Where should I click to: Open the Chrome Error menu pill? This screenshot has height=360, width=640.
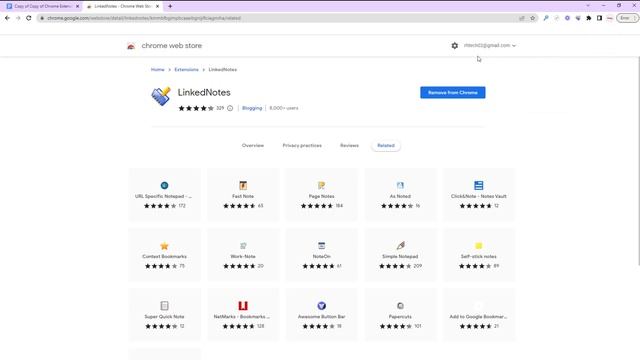click(627, 18)
